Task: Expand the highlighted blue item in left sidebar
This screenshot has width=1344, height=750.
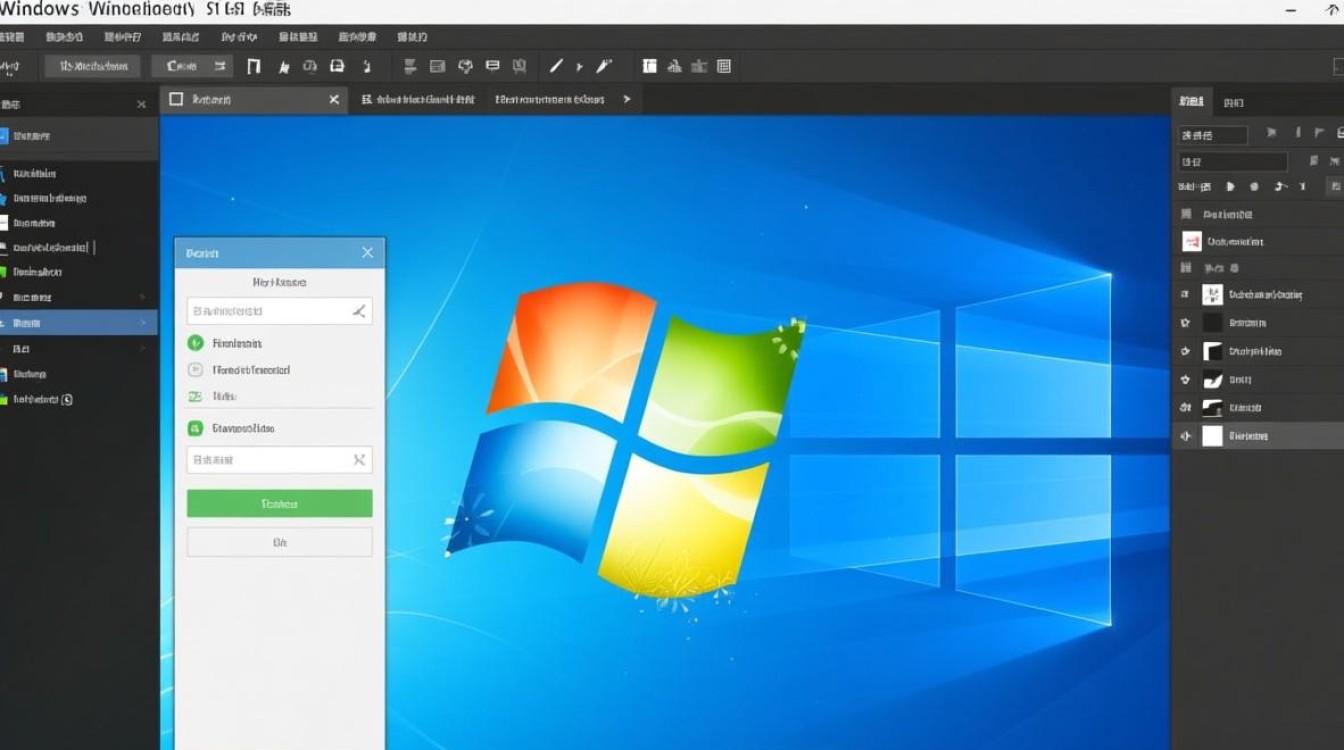Action: point(143,323)
